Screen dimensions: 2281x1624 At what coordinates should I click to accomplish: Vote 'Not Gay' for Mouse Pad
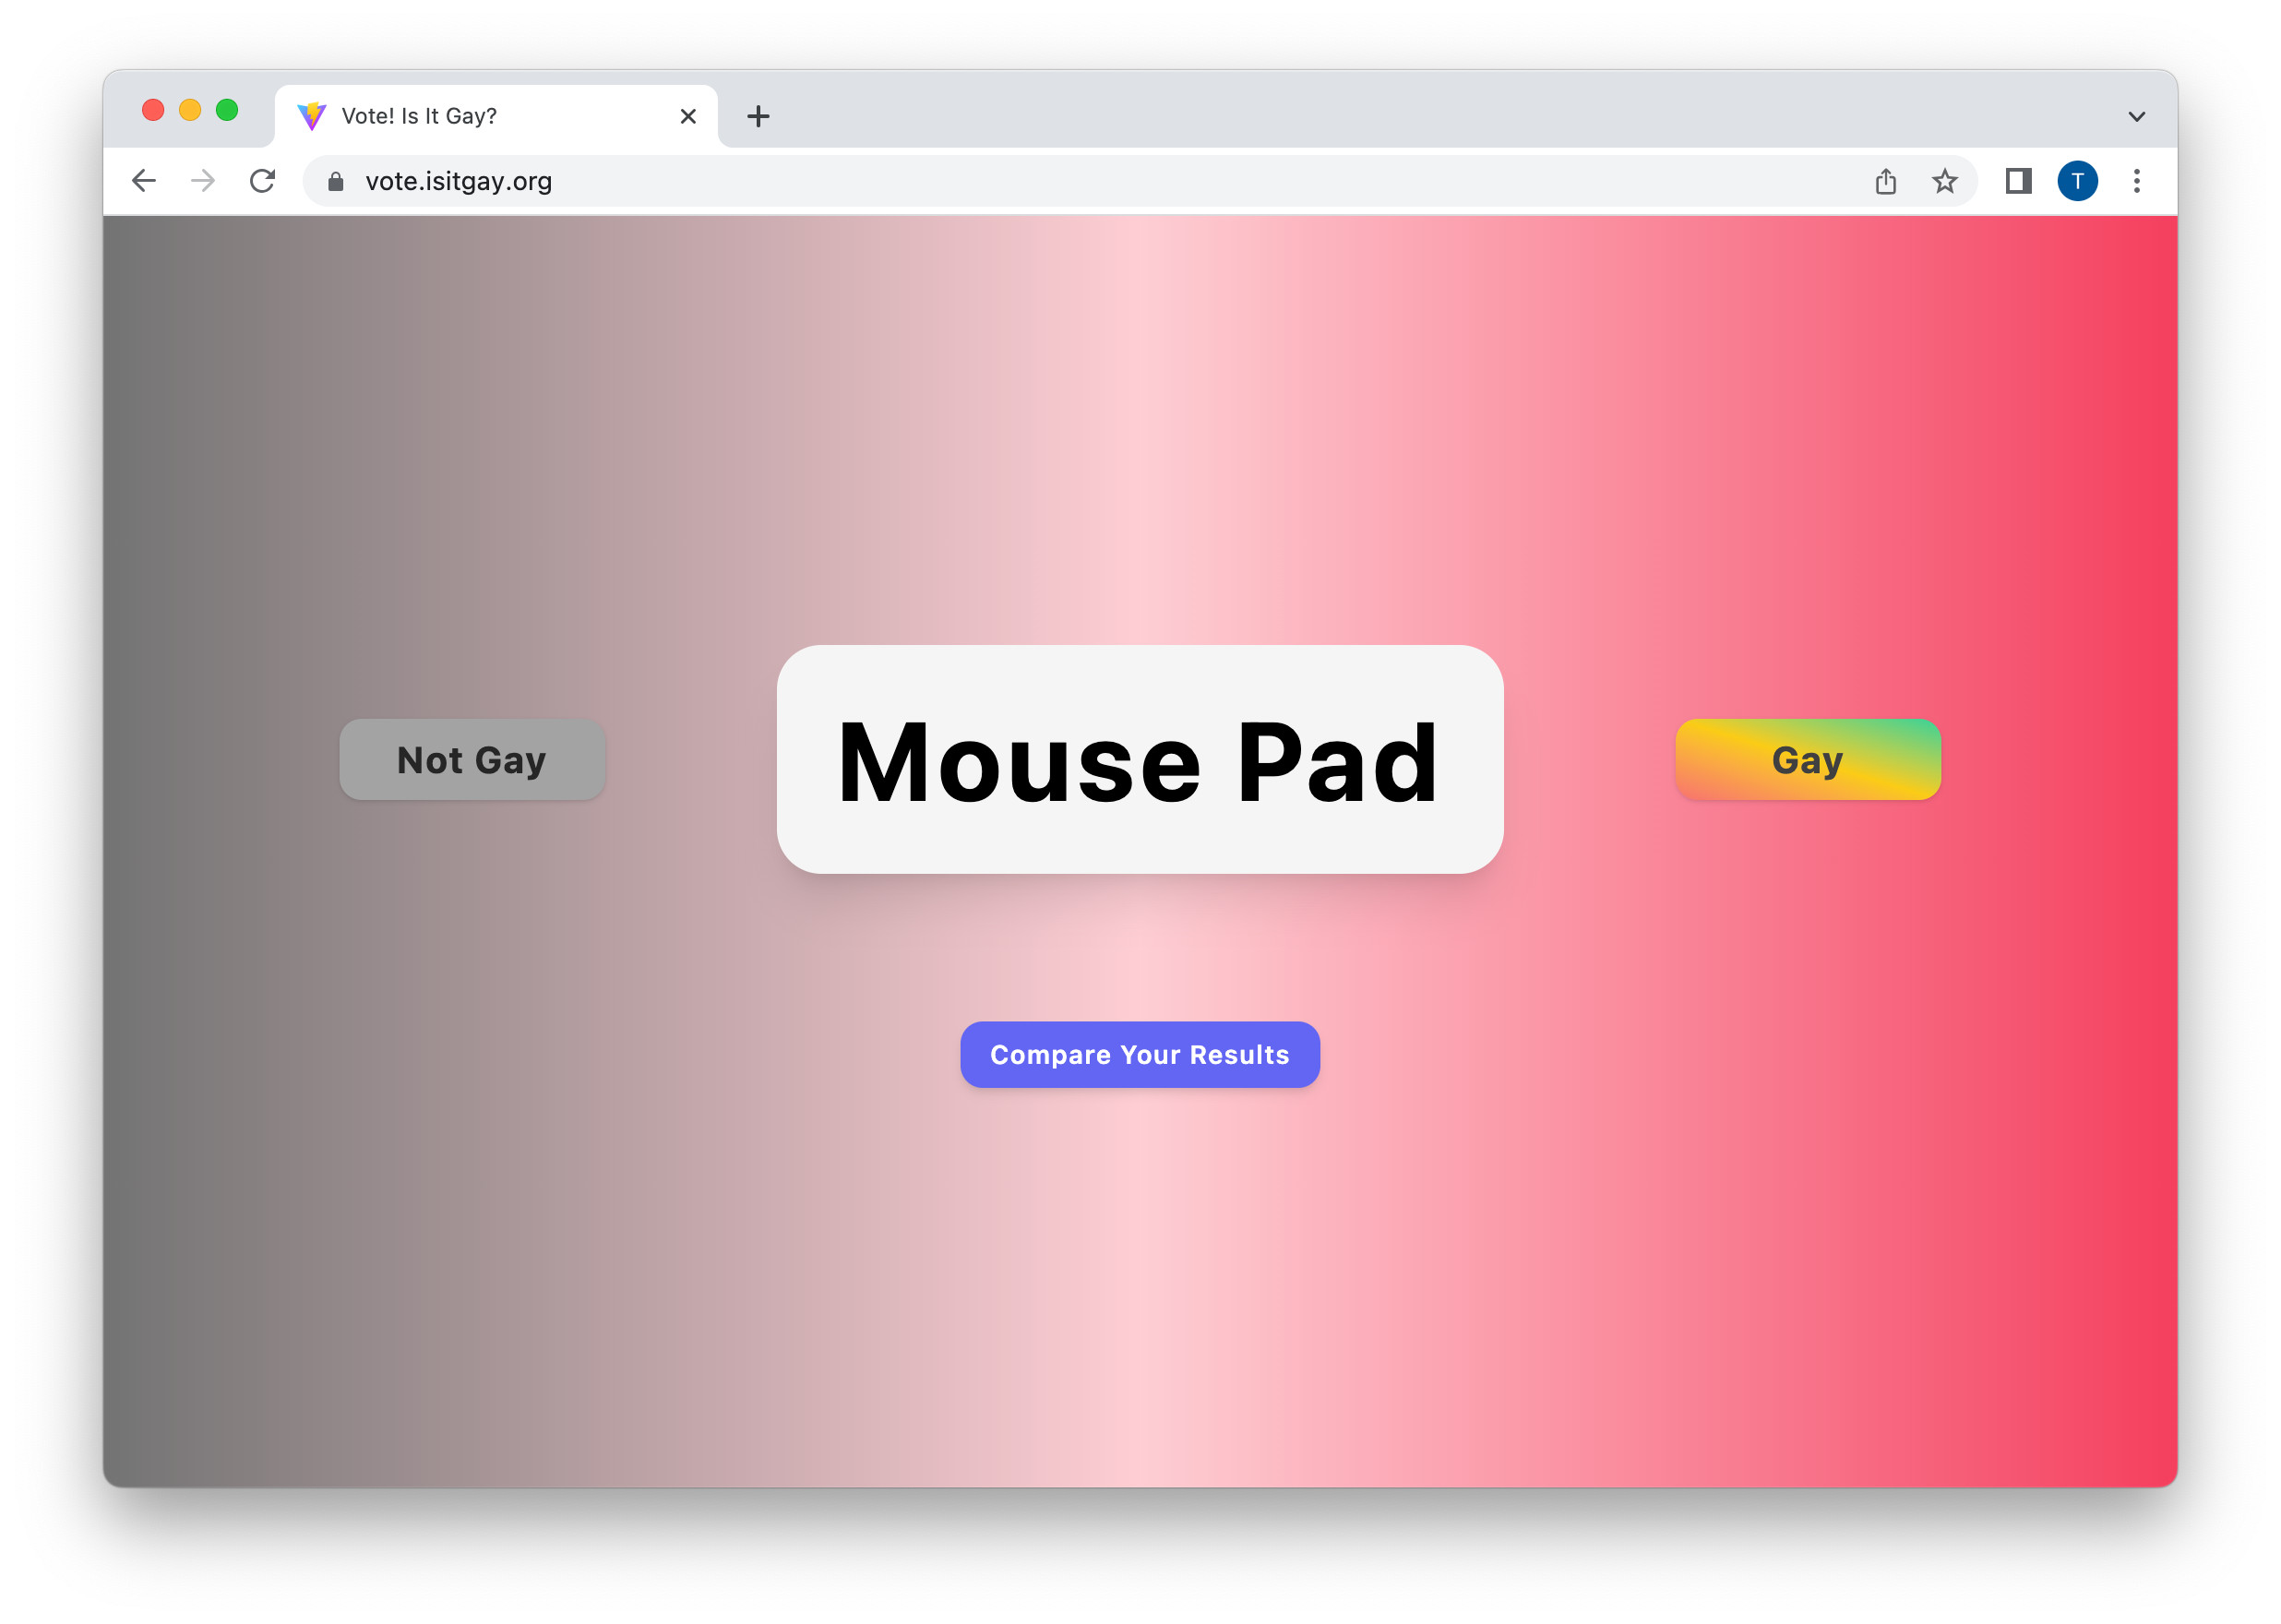coord(472,760)
